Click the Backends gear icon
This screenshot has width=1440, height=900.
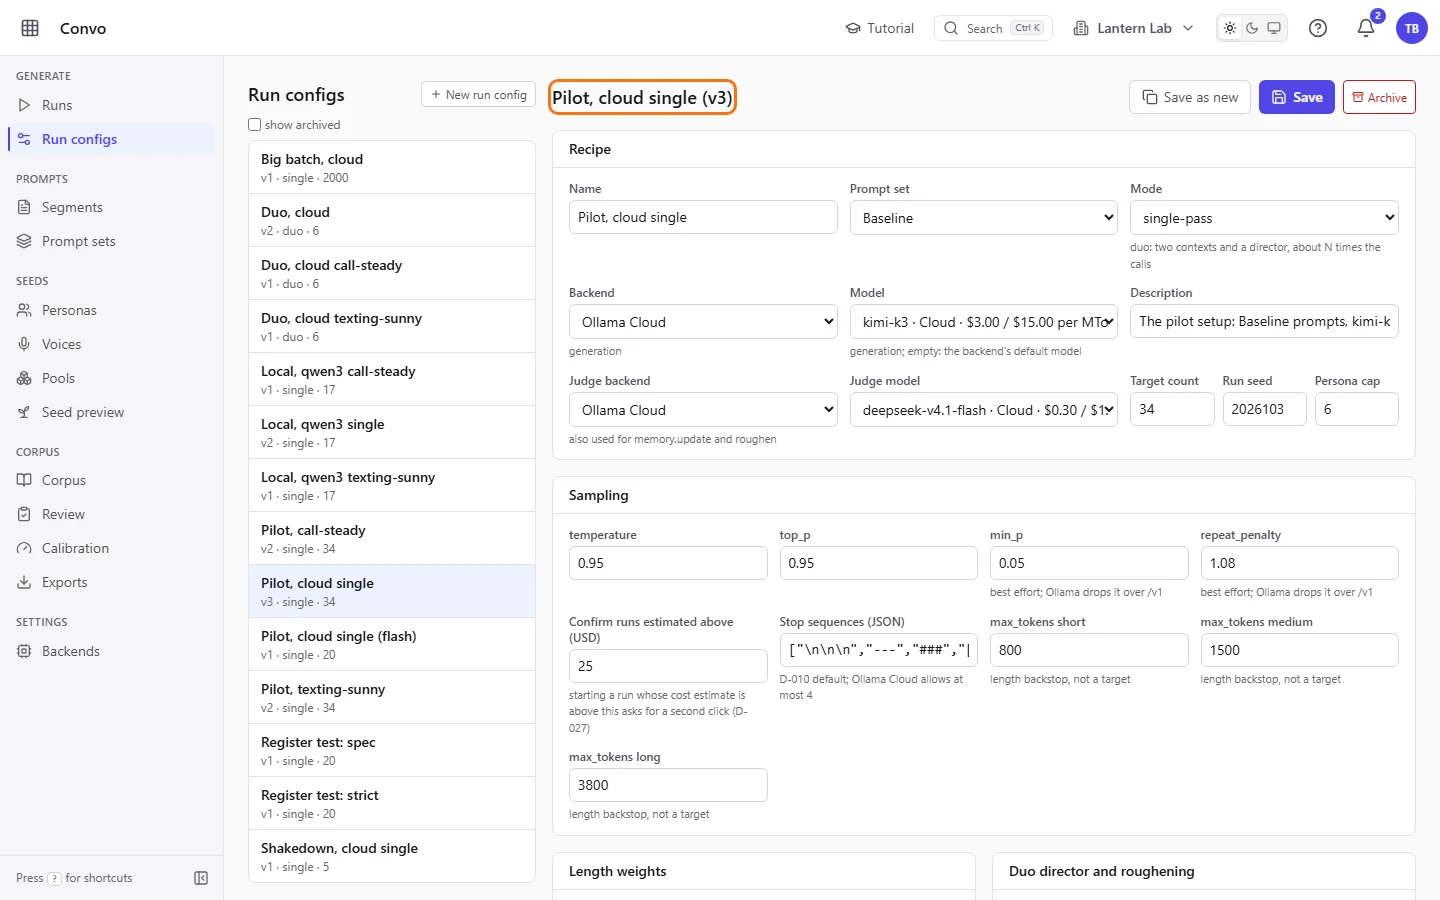point(24,651)
